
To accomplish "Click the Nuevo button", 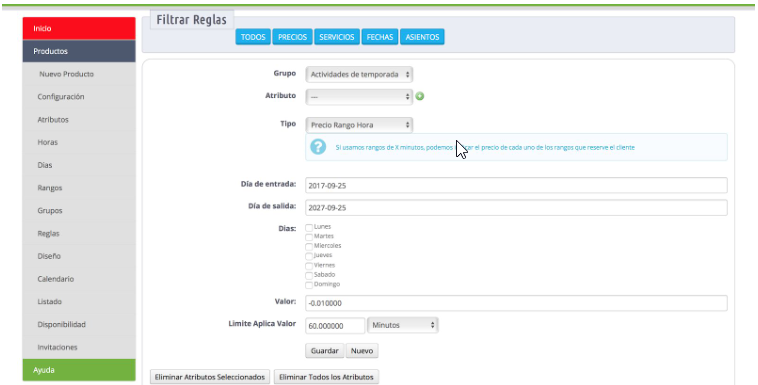I will click(x=362, y=351).
